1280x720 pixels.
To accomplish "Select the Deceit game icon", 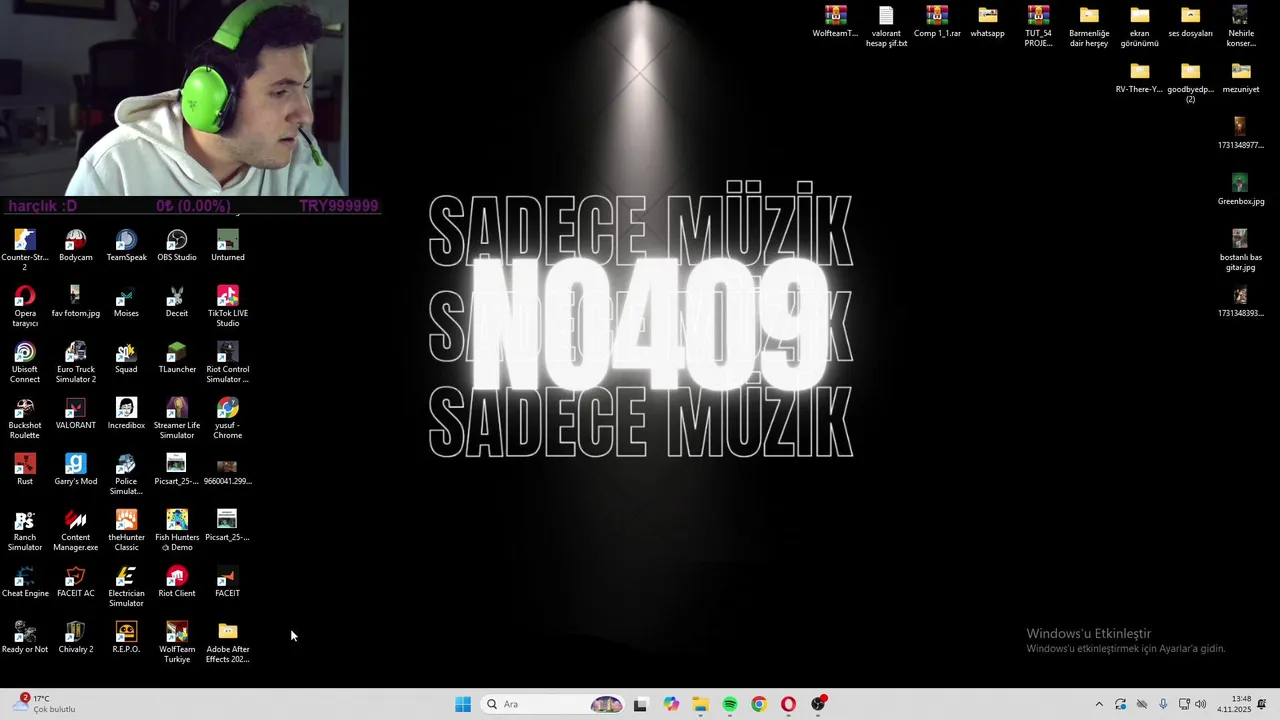I will (x=177, y=302).
